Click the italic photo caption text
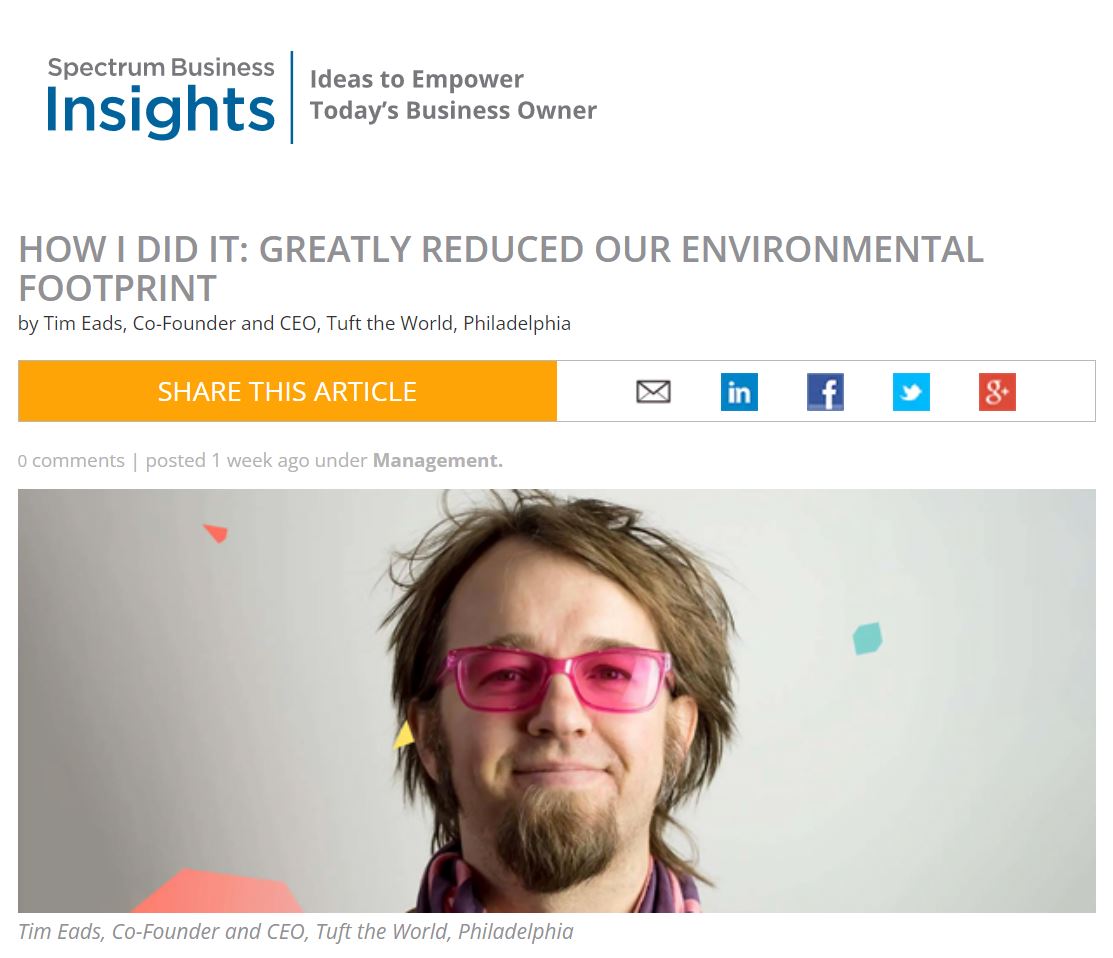Image resolution: width=1113 pixels, height=958 pixels. point(296,931)
